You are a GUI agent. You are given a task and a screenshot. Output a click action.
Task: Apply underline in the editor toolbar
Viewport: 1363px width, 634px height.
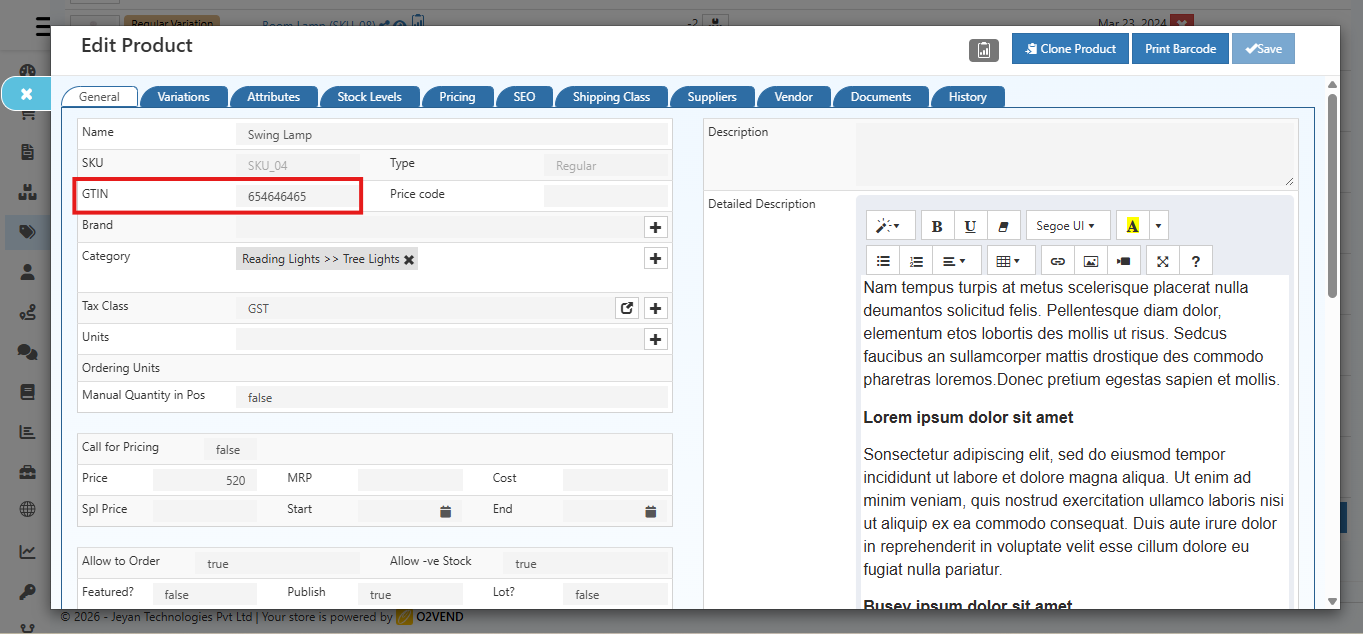970,226
